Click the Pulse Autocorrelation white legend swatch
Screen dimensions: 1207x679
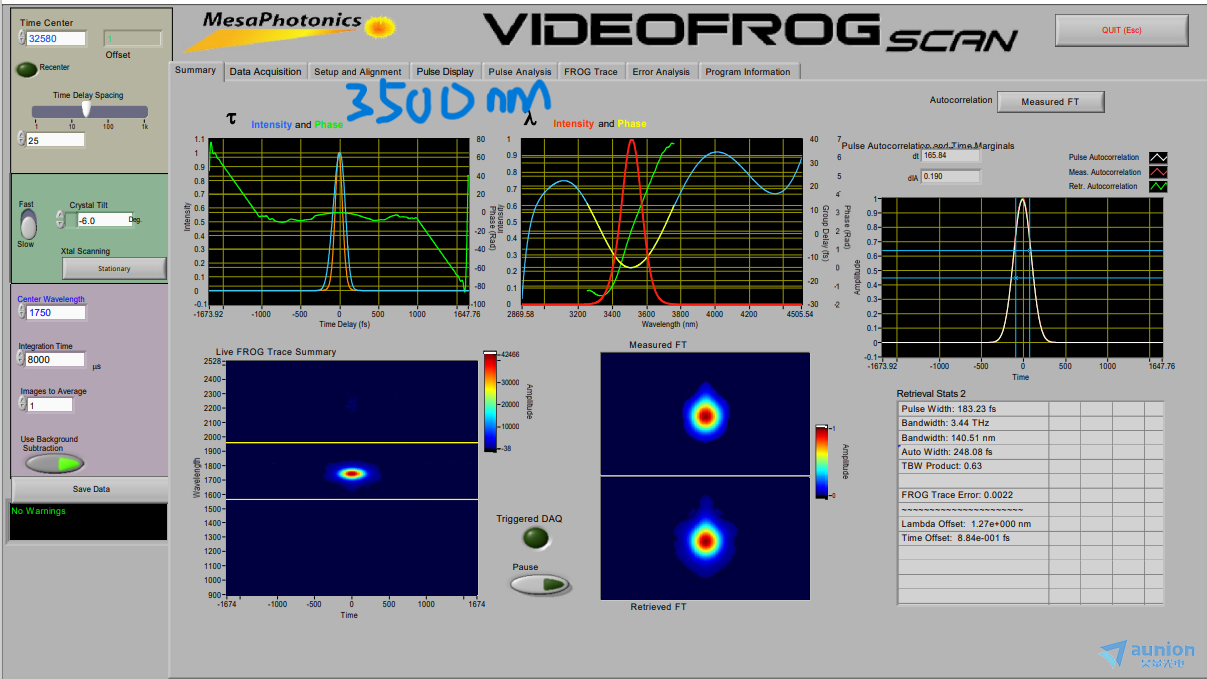1159,157
